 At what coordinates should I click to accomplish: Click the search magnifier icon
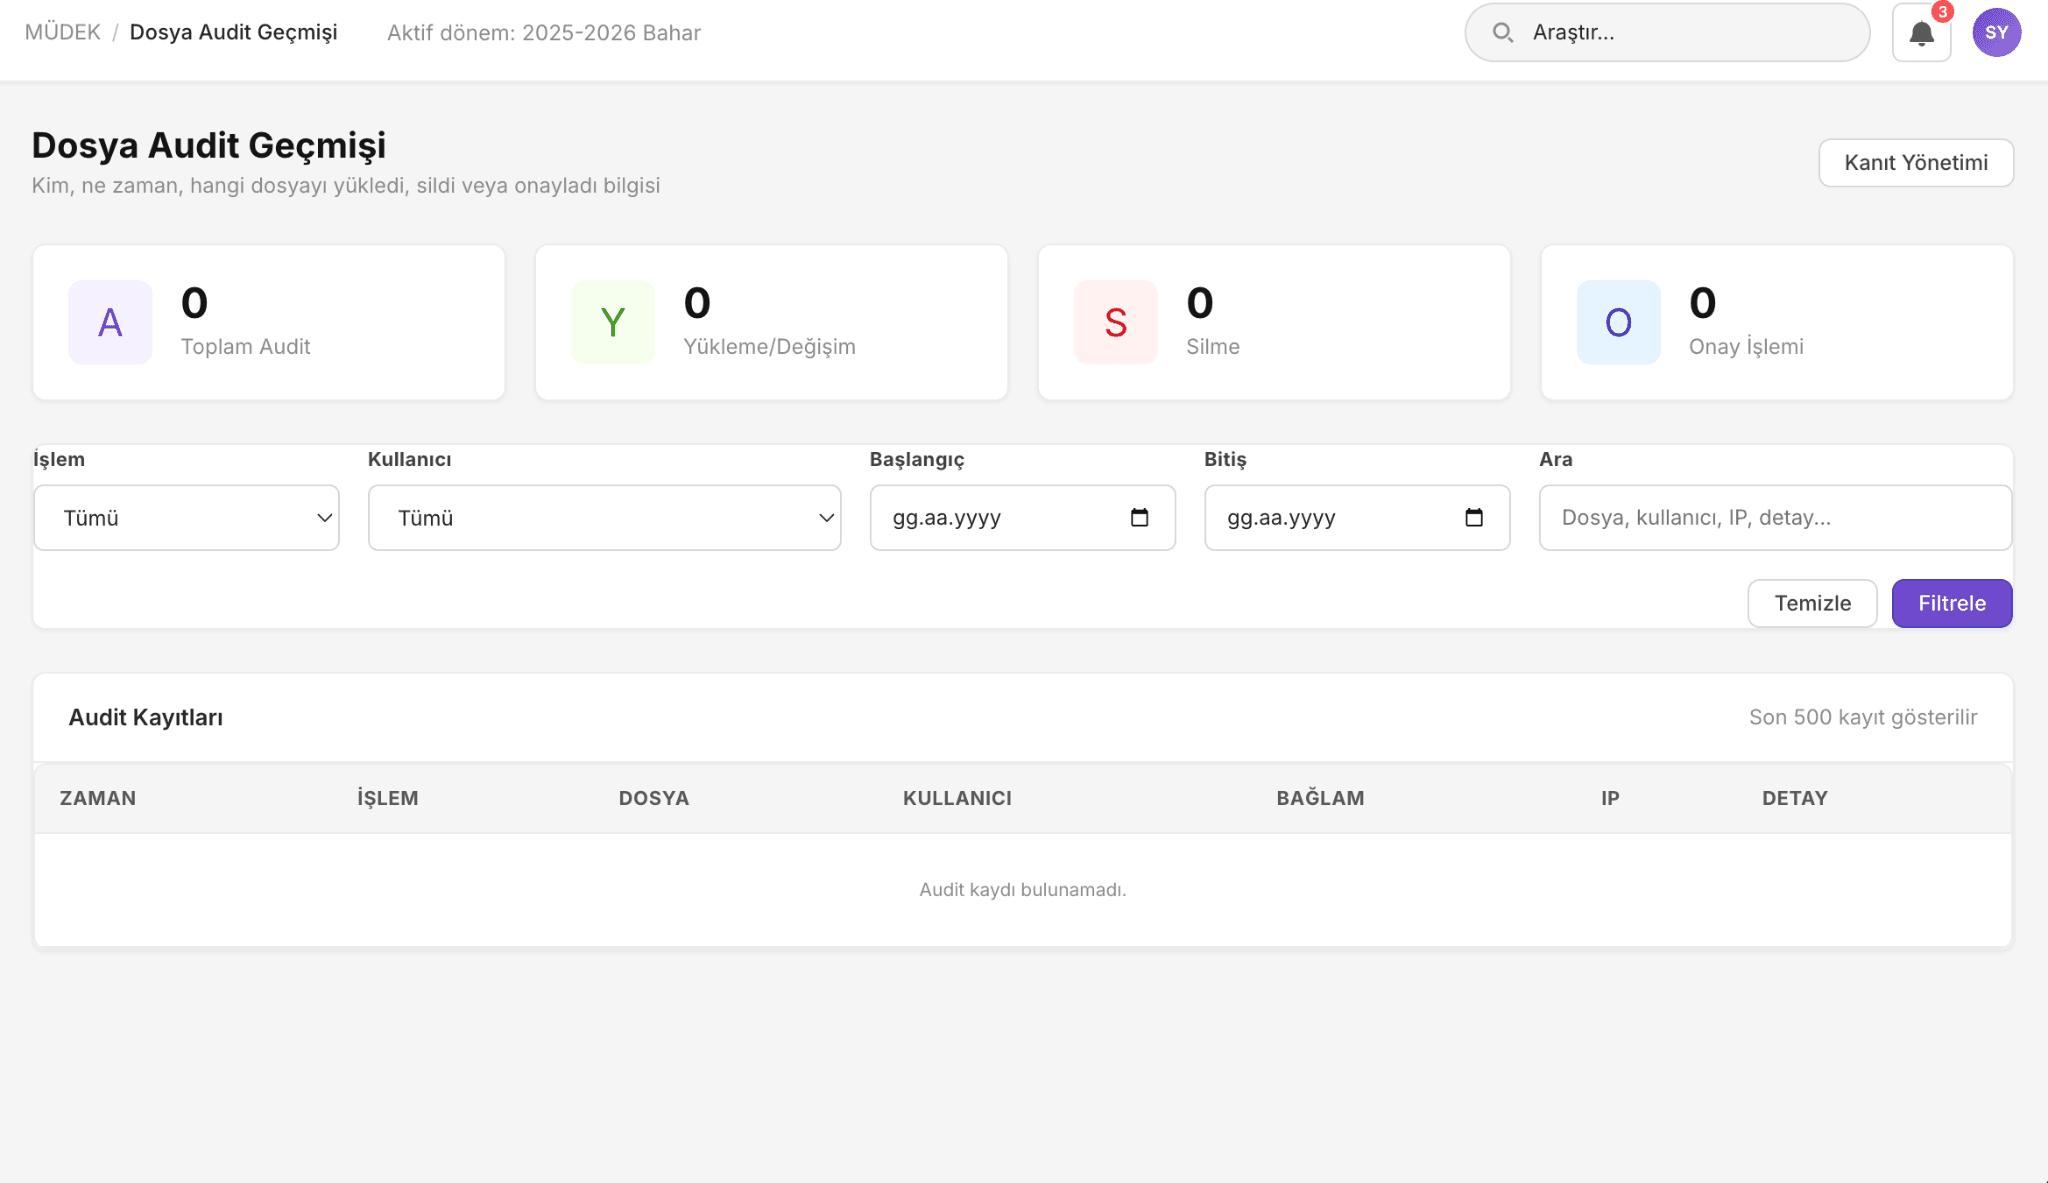[x=1502, y=33]
